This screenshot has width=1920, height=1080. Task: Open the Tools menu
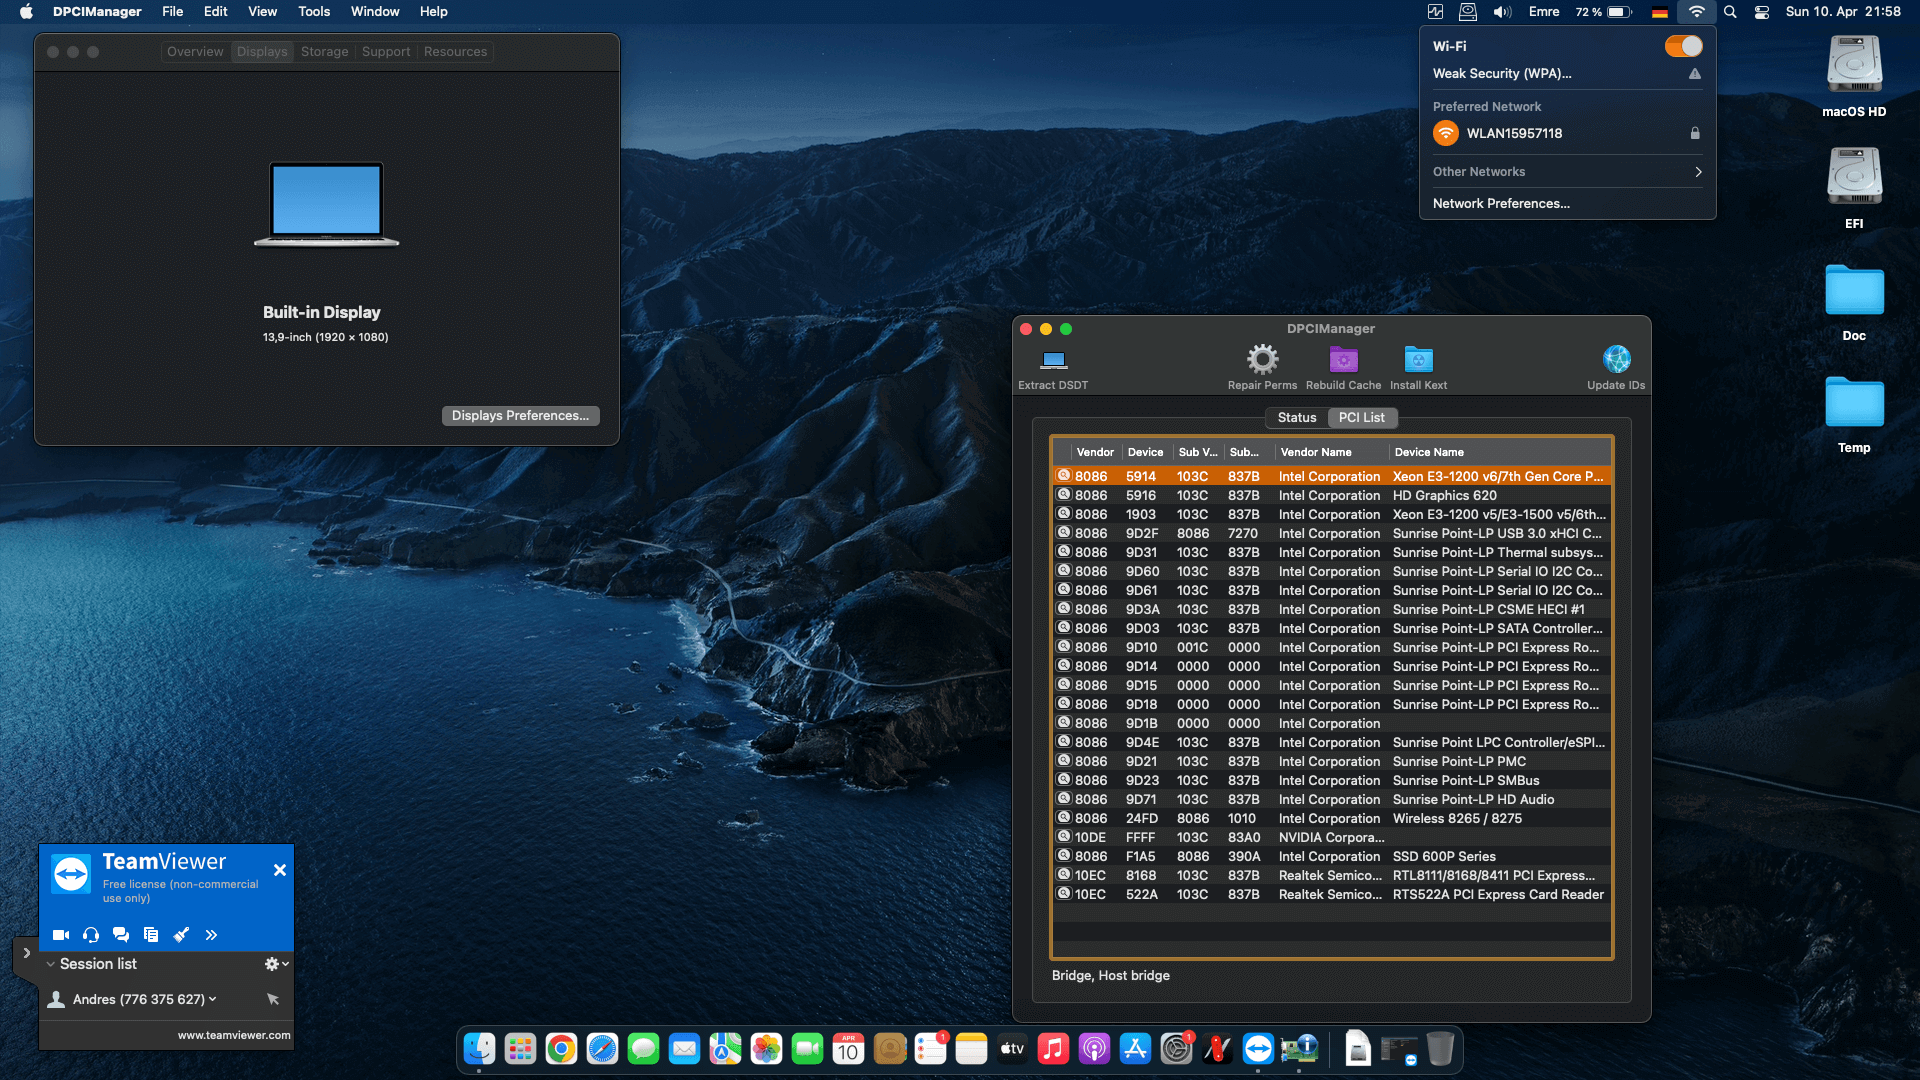coord(313,11)
